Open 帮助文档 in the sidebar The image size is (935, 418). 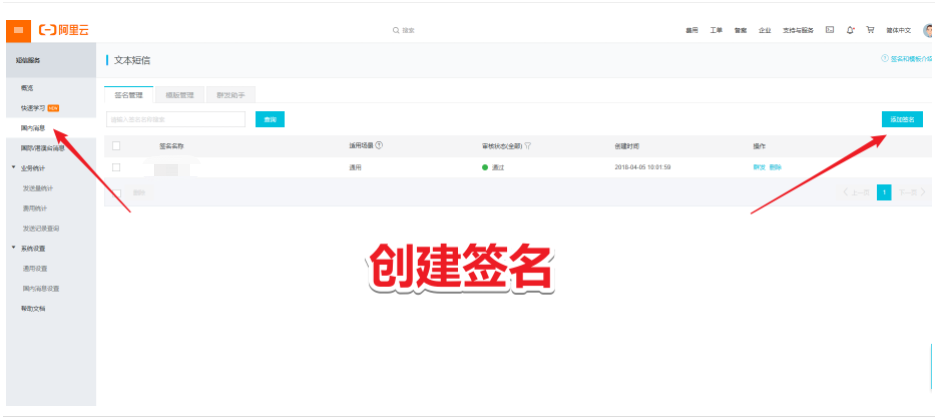[33, 309]
